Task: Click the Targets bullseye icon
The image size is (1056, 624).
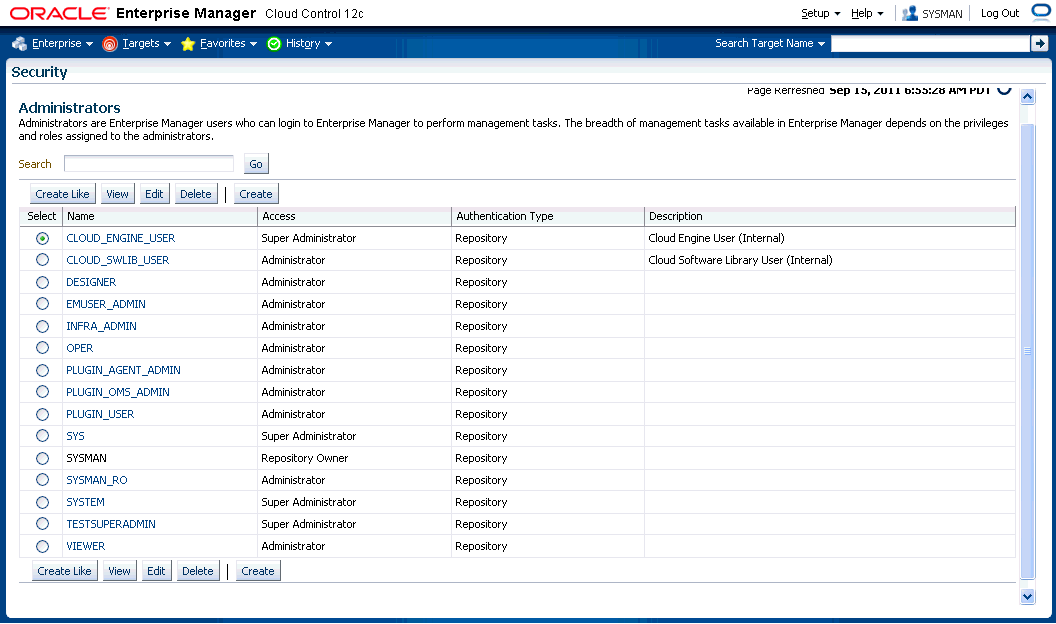Action: coord(110,44)
